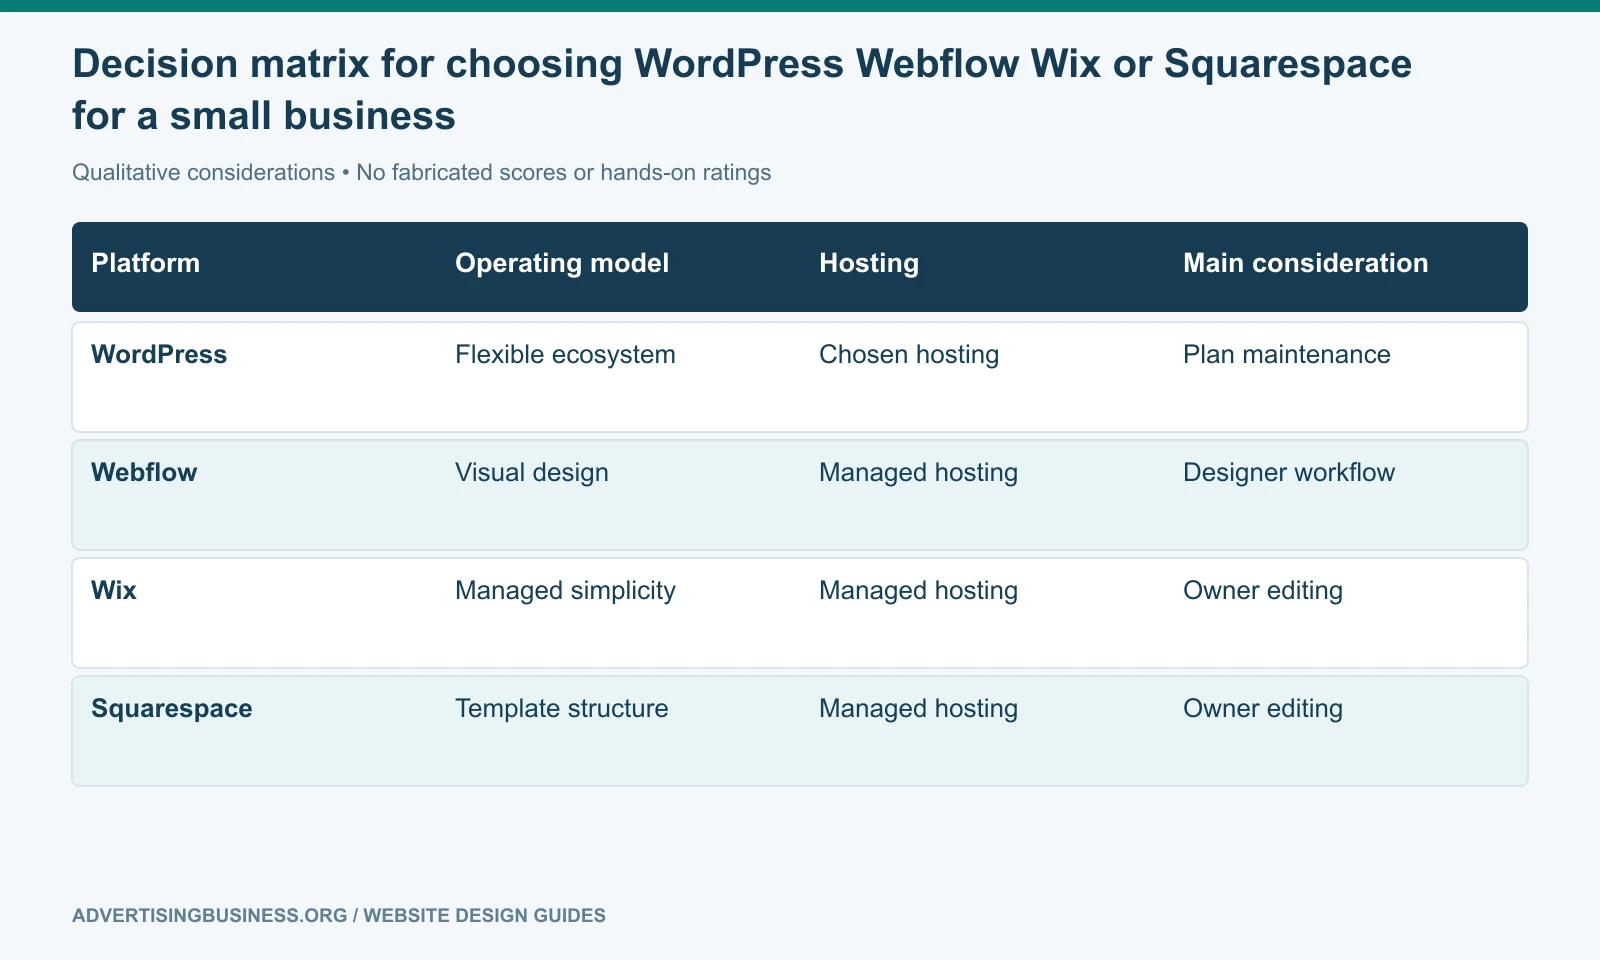The image size is (1600, 960).
Task: Select the Designer workflow cell
Action: click(1289, 472)
